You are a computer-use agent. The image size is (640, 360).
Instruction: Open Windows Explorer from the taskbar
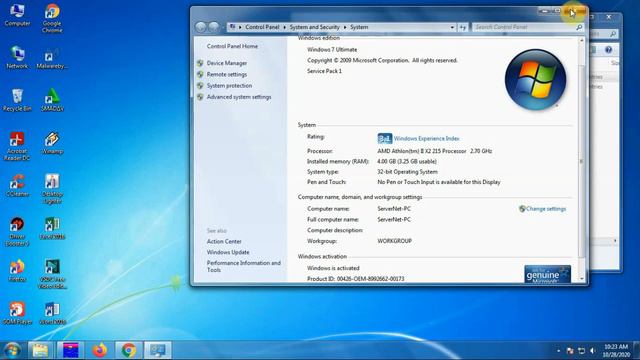[x=40, y=350]
